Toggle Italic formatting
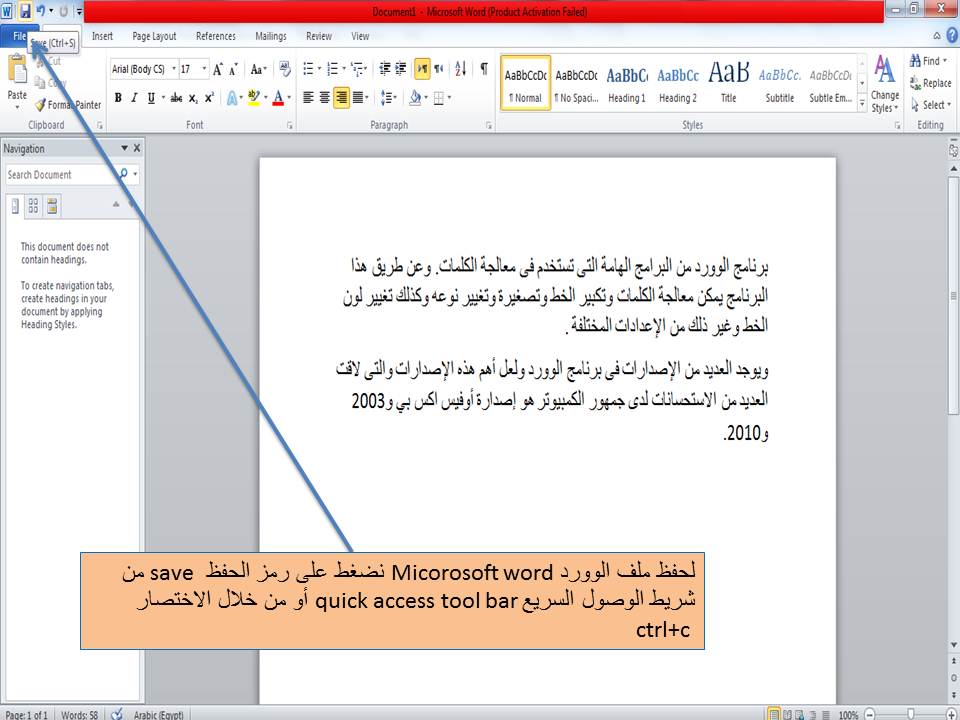The height and width of the screenshot is (720, 960). [x=134, y=98]
